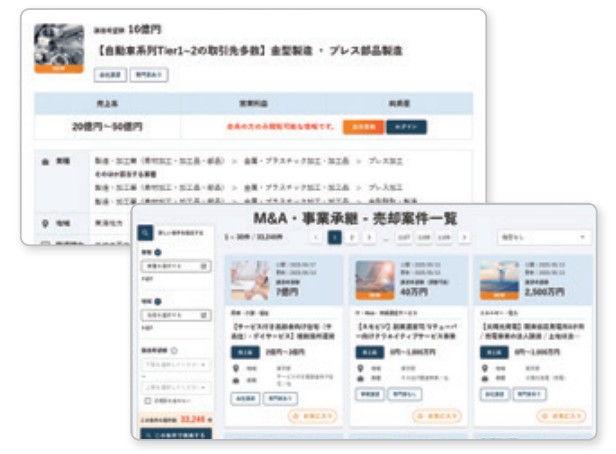Click the next page arrow in pagination

tap(464, 238)
